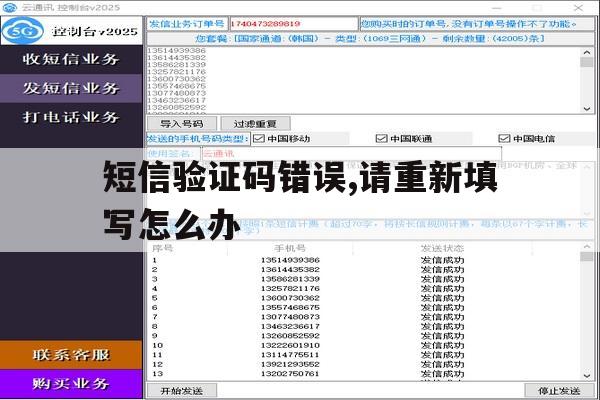Click the 序号 column header

click(x=163, y=248)
